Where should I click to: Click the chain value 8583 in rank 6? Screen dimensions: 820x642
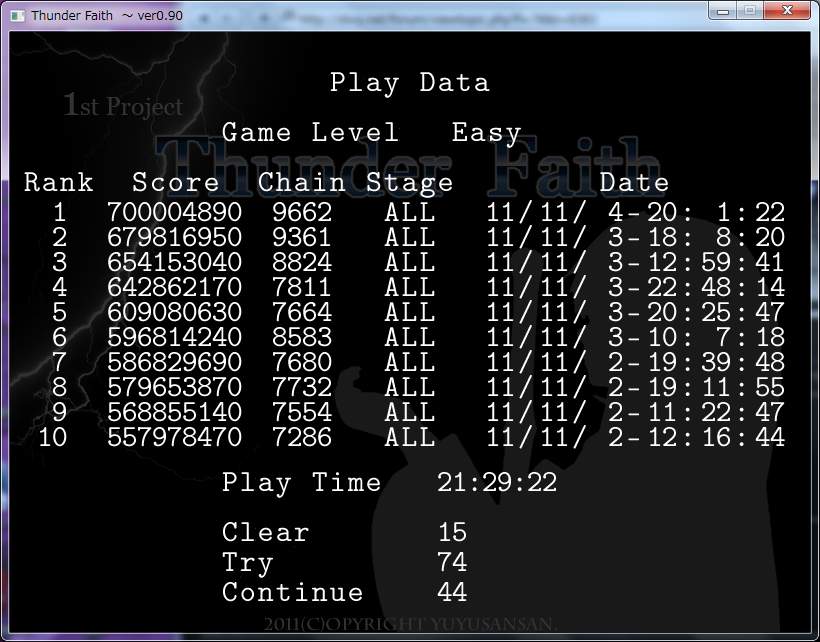coord(302,338)
